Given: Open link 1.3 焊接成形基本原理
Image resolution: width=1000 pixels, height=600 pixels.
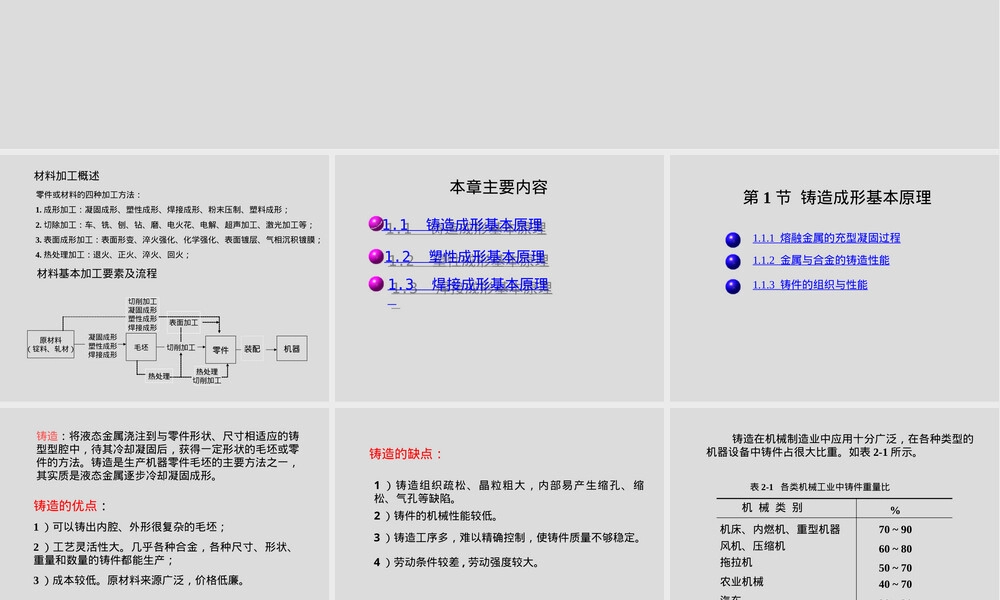Looking at the screenshot, I should 468,284.
